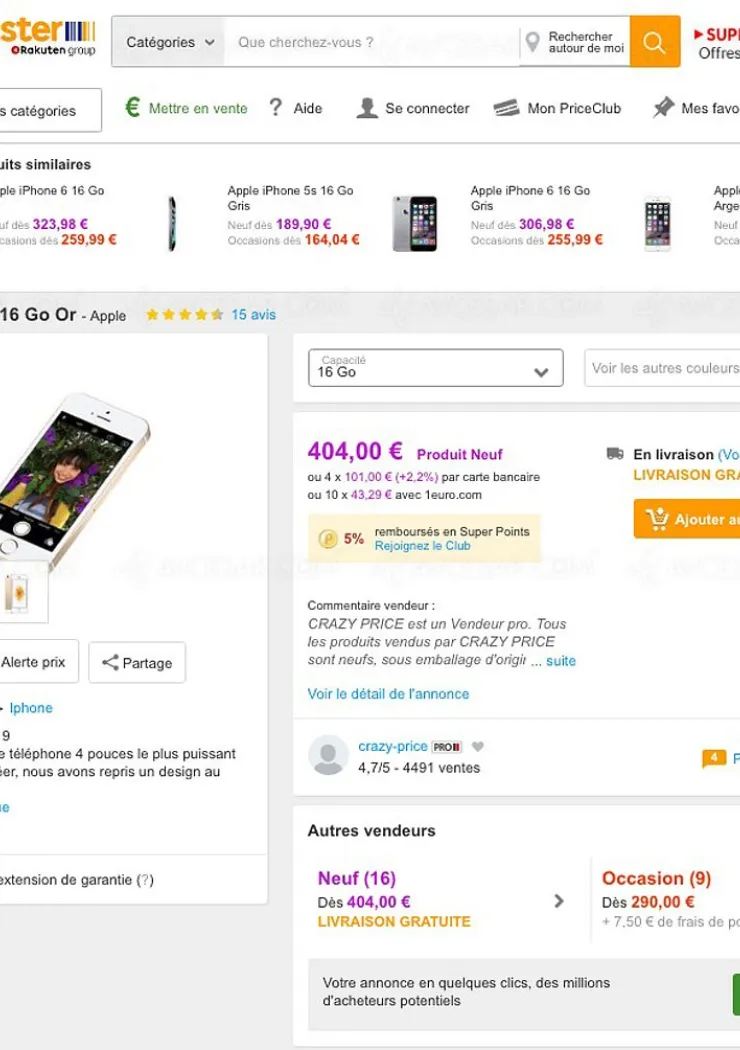
Task: Click the Que cherchez-vous search field
Action: pos(370,42)
